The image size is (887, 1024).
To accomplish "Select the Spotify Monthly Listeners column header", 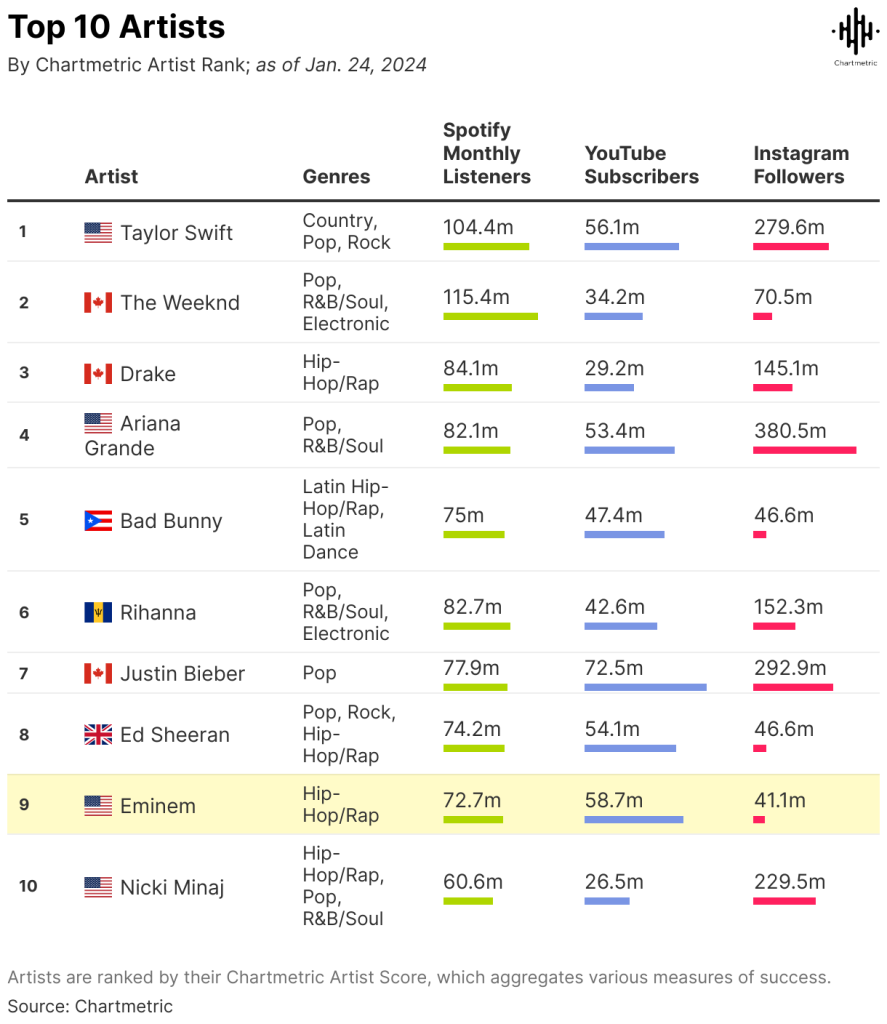I will point(487,153).
